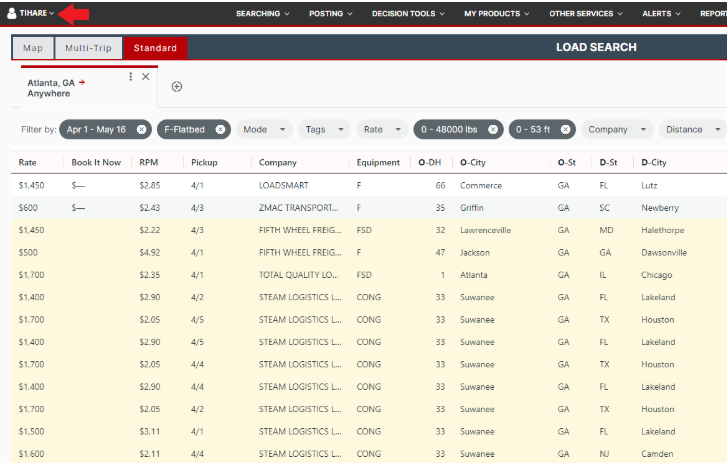This screenshot has width=727, height=463.
Task: Select the ZMAC TRANSPORT company cell
Action: point(299,208)
